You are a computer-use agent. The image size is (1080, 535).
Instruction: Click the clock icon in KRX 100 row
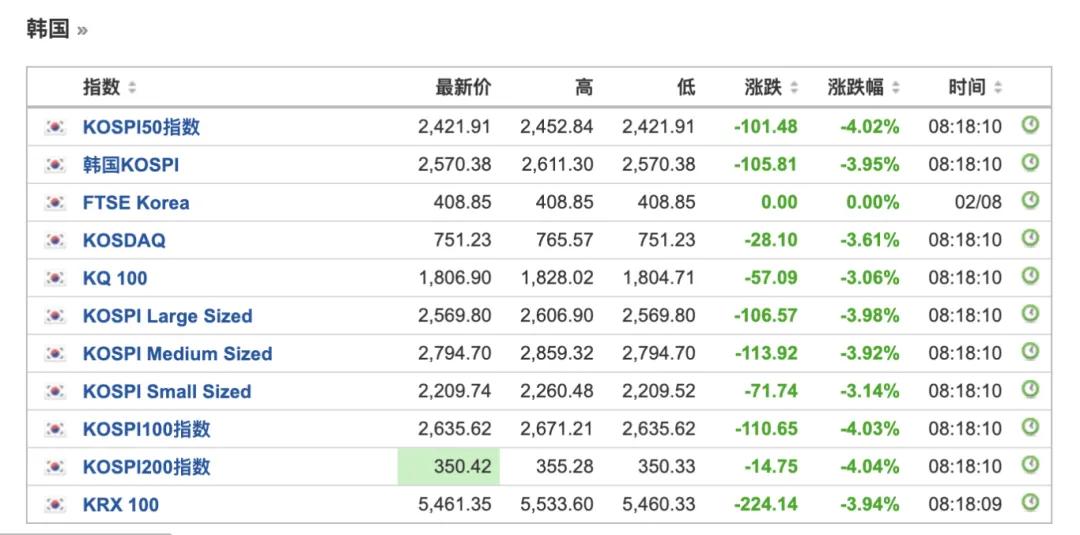[x=1030, y=504]
